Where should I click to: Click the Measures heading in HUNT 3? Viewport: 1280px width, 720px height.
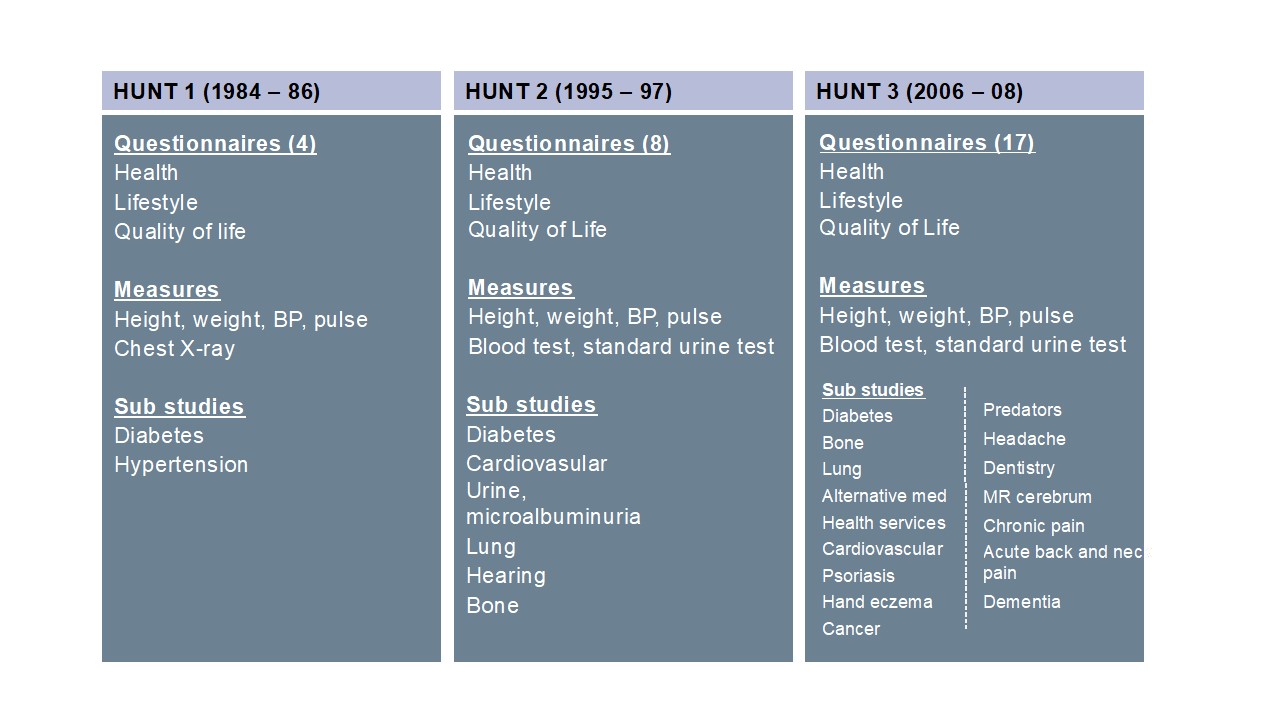point(872,286)
